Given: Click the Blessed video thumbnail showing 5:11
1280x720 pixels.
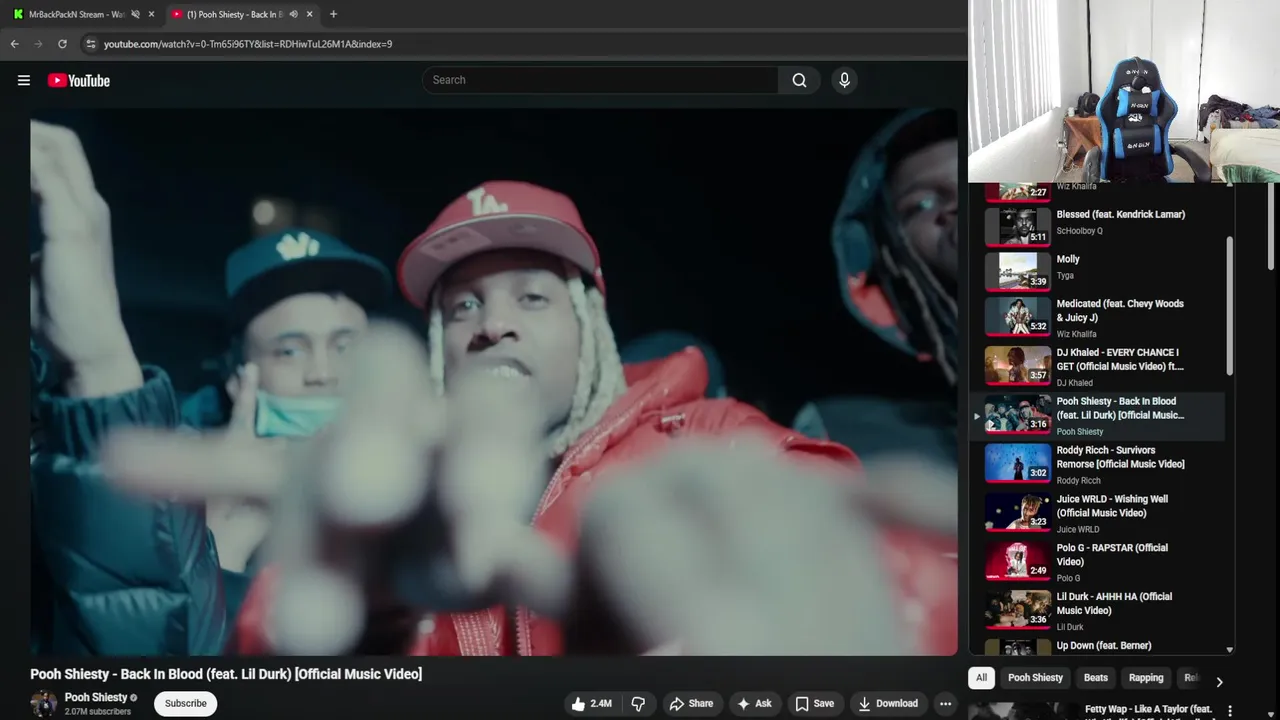Looking at the screenshot, I should [x=1018, y=227].
